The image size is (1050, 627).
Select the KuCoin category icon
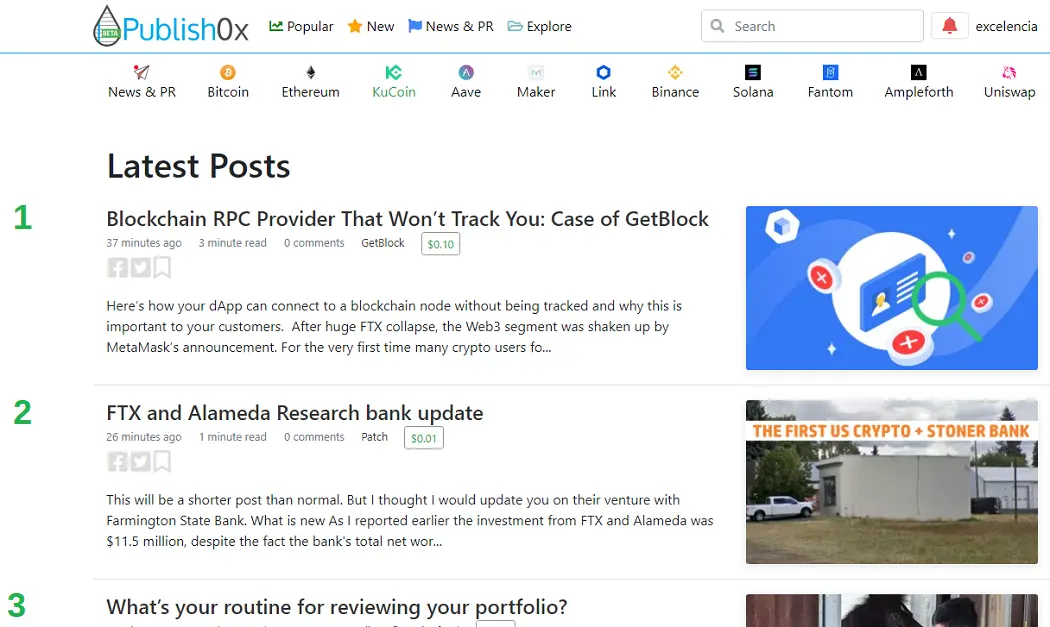pos(394,72)
